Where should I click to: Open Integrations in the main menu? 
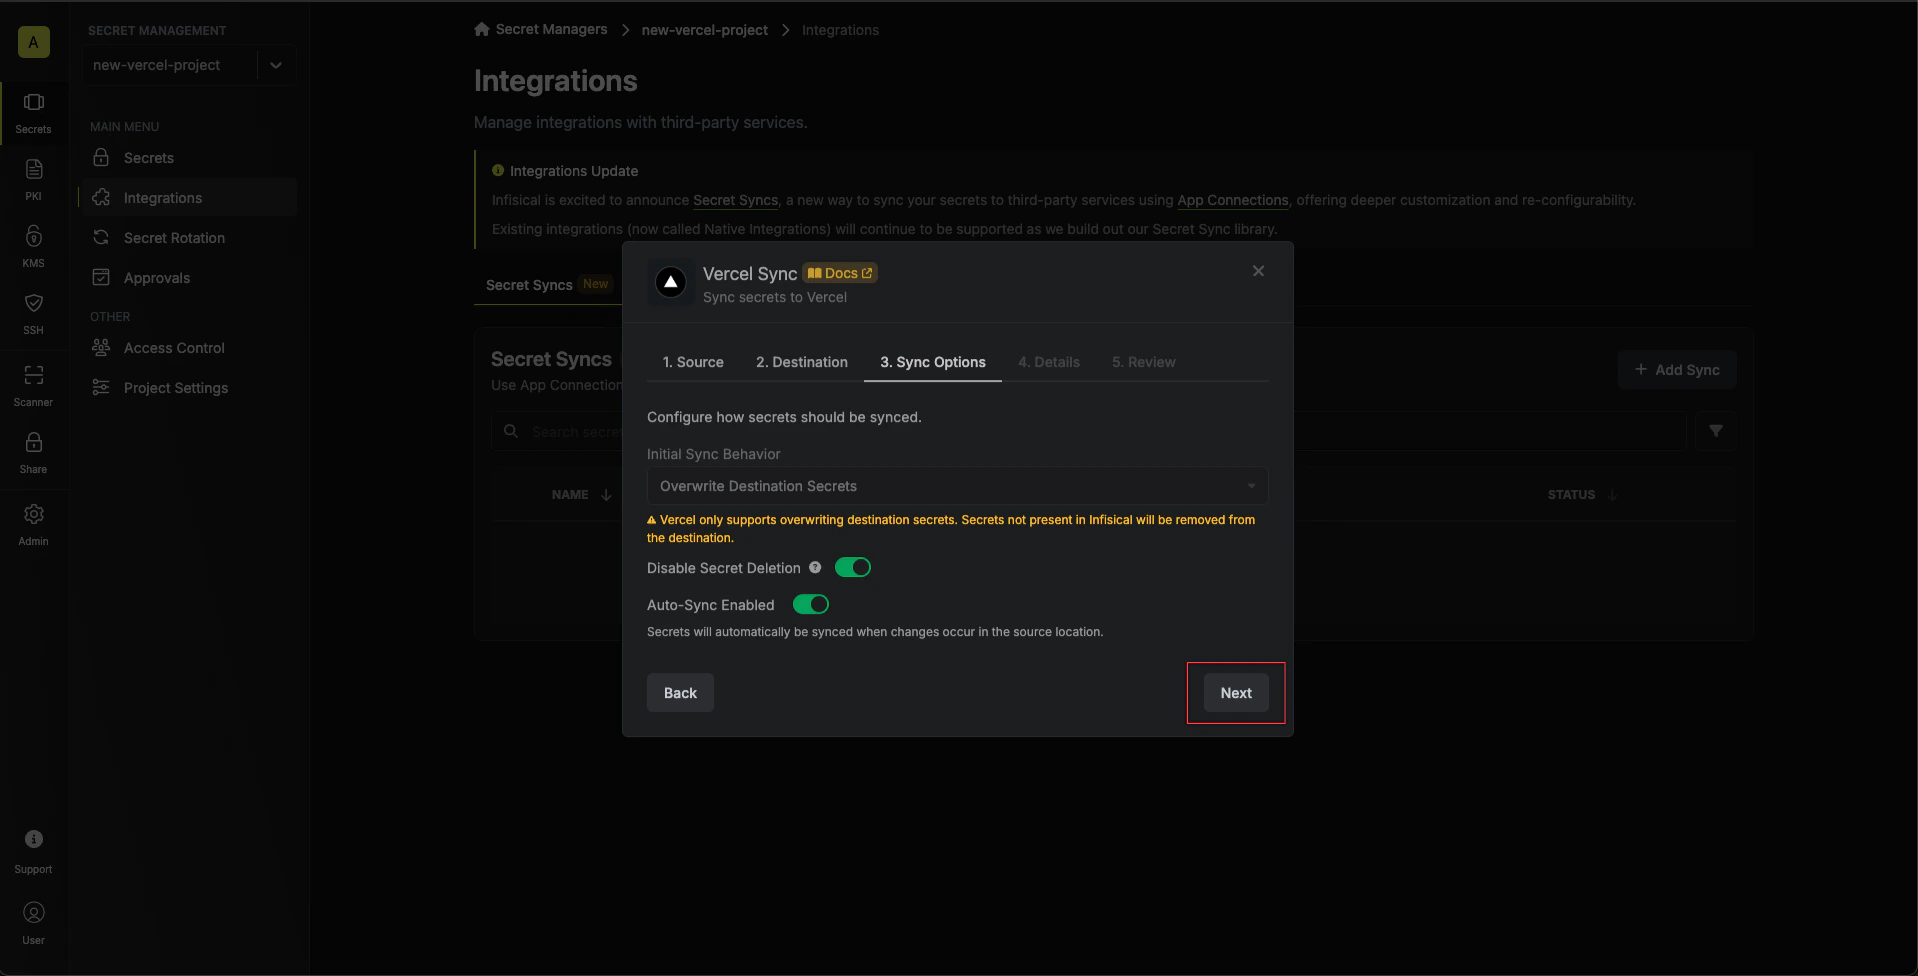tap(188, 198)
